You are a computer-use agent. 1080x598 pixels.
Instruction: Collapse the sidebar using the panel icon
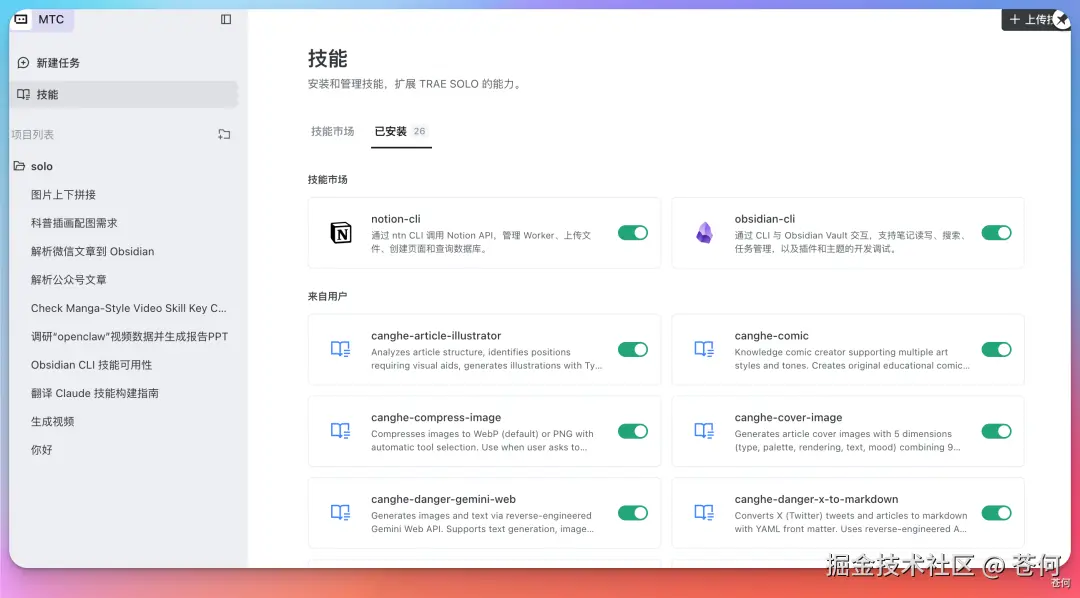pyautogui.click(x=226, y=19)
